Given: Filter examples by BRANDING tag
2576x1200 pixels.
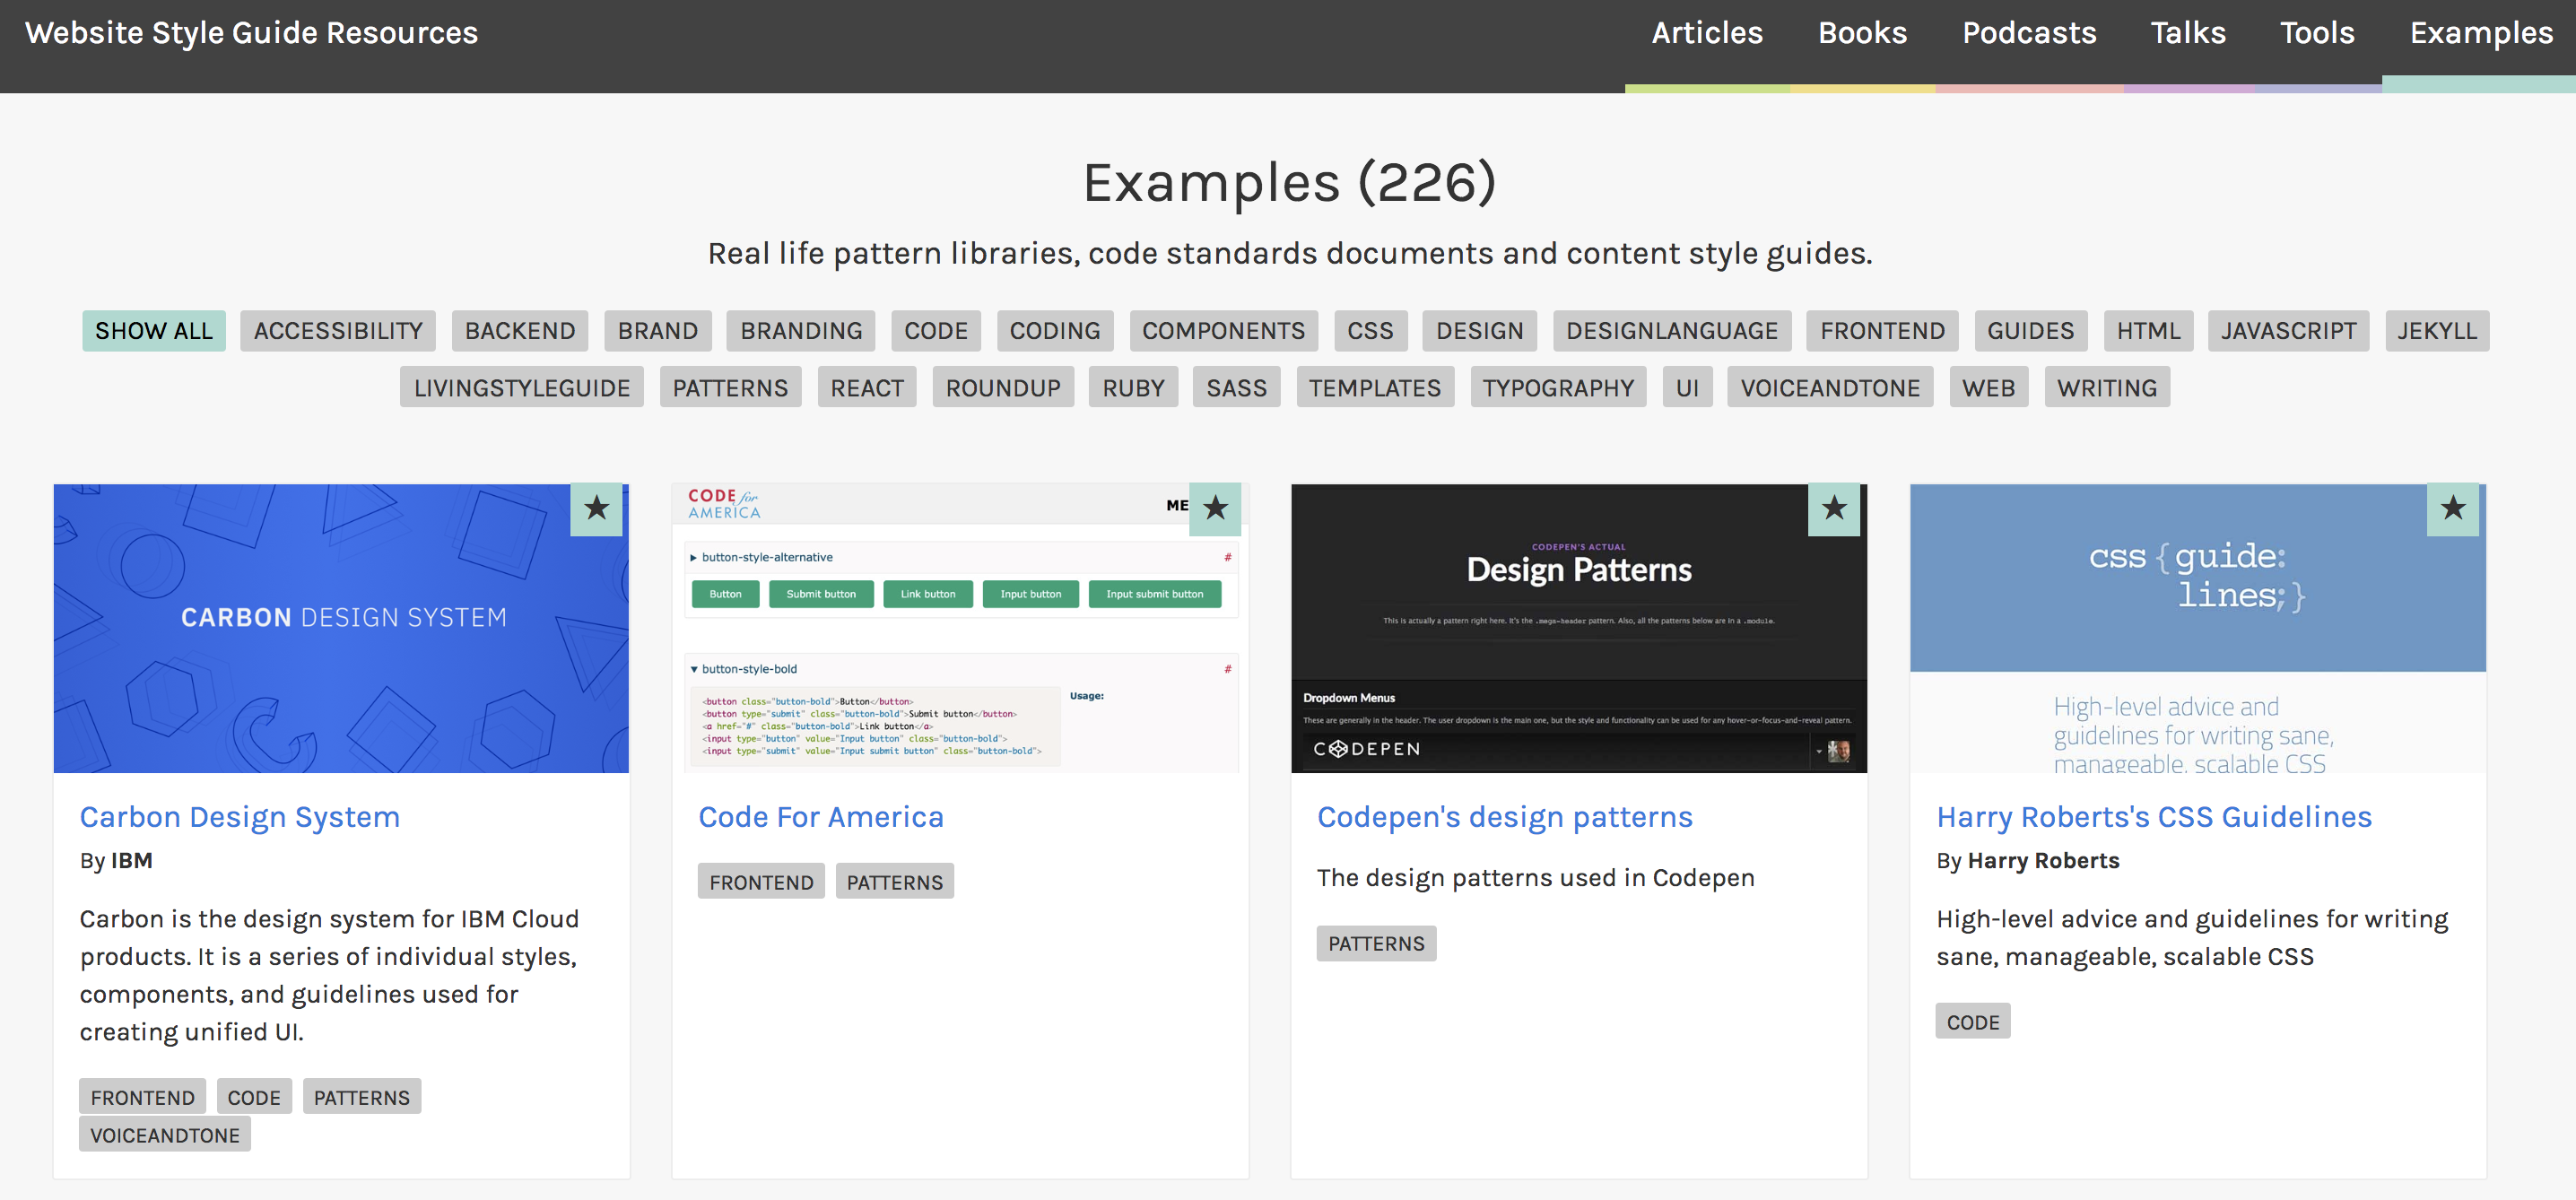Looking at the screenshot, I should pyautogui.click(x=801, y=331).
